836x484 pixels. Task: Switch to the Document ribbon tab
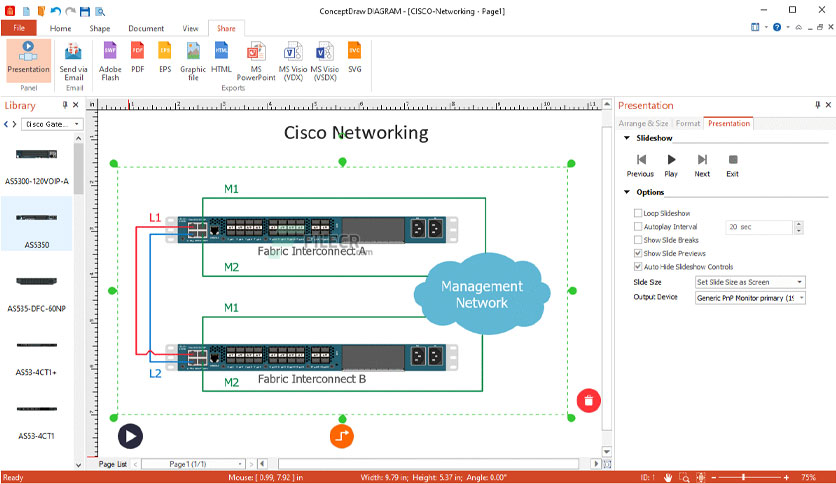tap(146, 28)
